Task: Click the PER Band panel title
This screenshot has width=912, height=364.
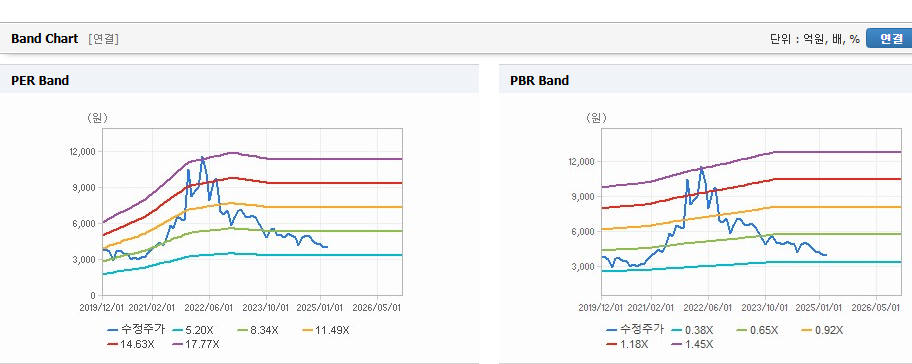Action: (40, 81)
